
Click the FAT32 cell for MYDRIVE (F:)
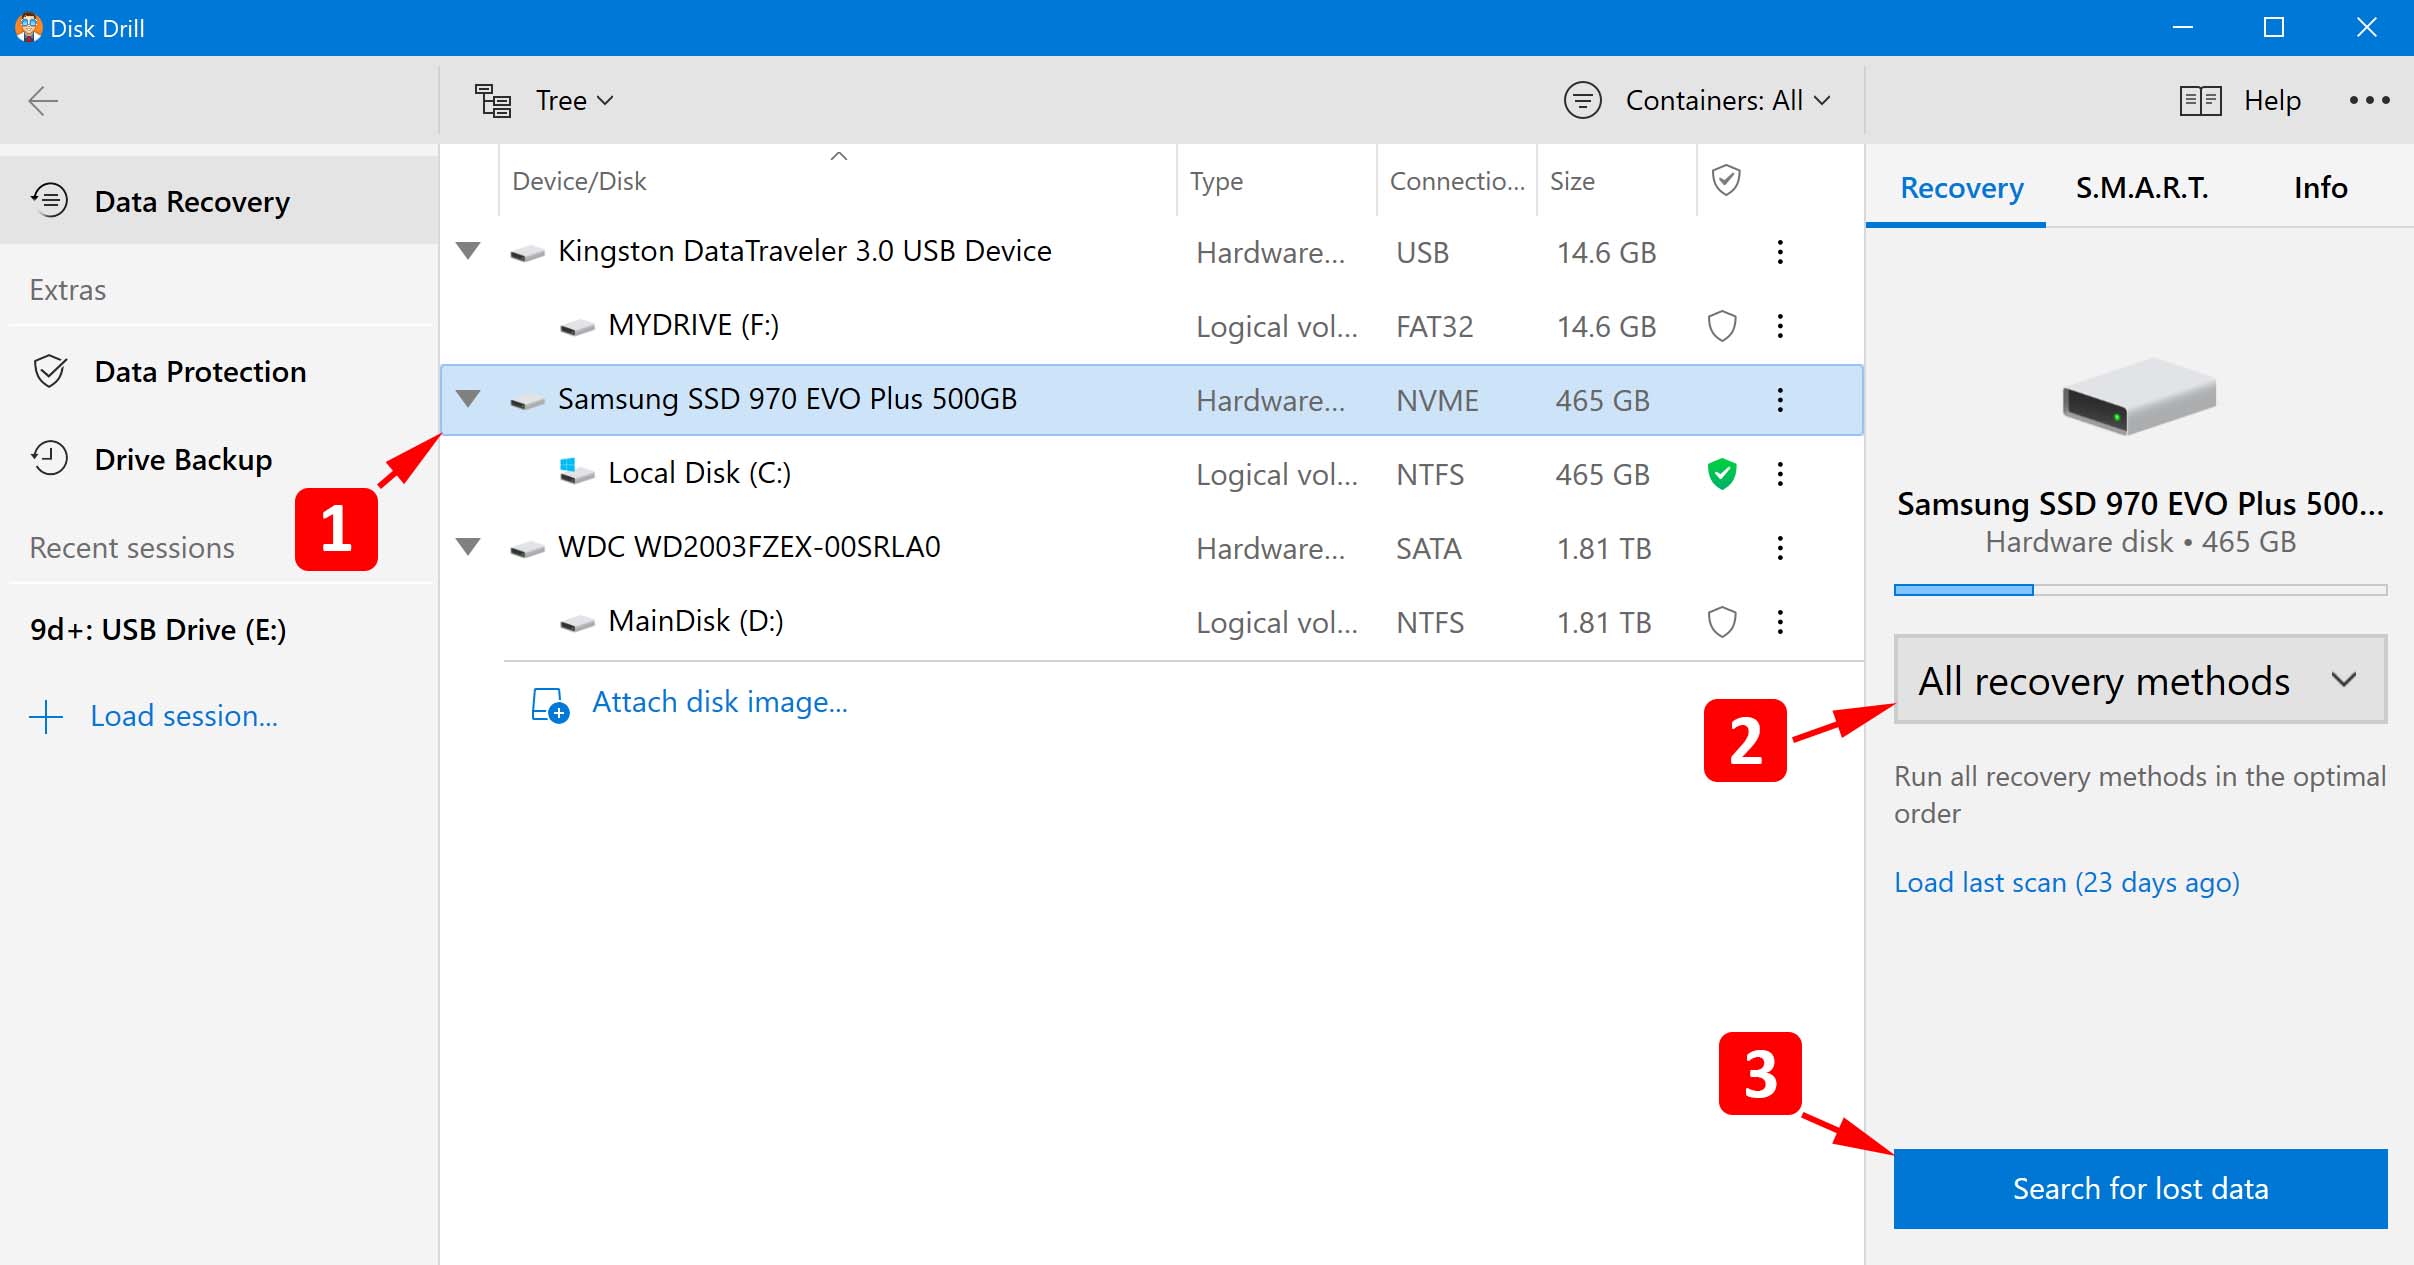point(1434,327)
